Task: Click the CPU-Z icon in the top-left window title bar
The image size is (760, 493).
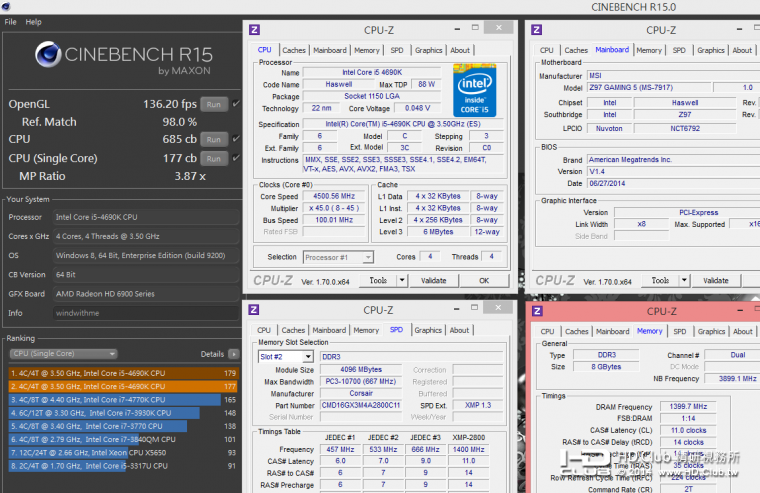Action: [x=254, y=30]
